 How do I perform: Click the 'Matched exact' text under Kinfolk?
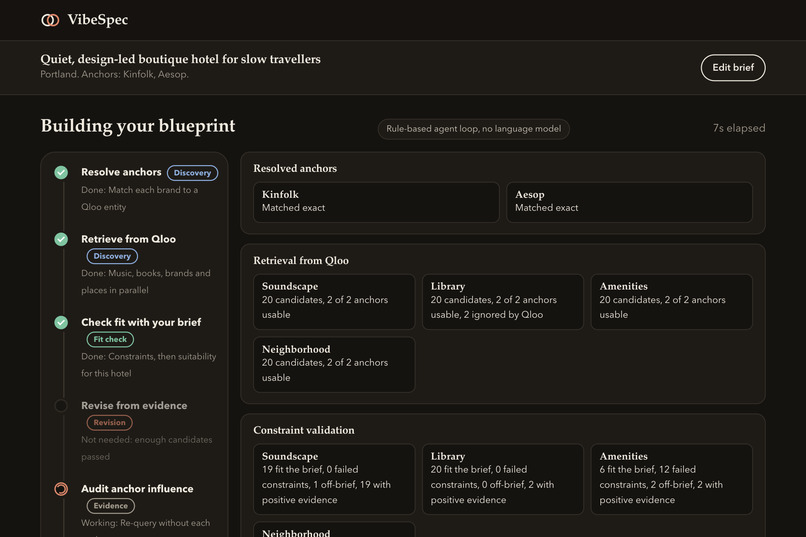[294, 208]
